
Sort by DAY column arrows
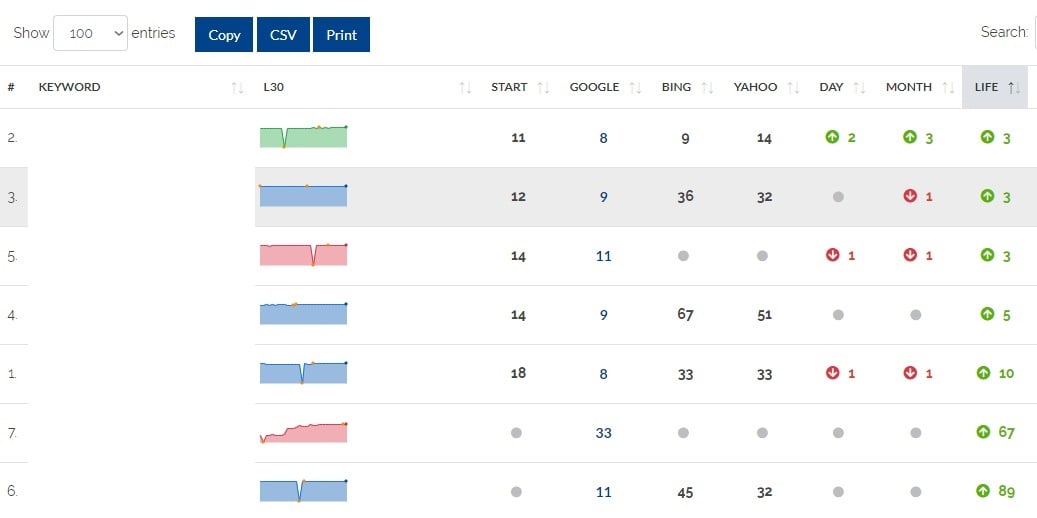[859, 88]
